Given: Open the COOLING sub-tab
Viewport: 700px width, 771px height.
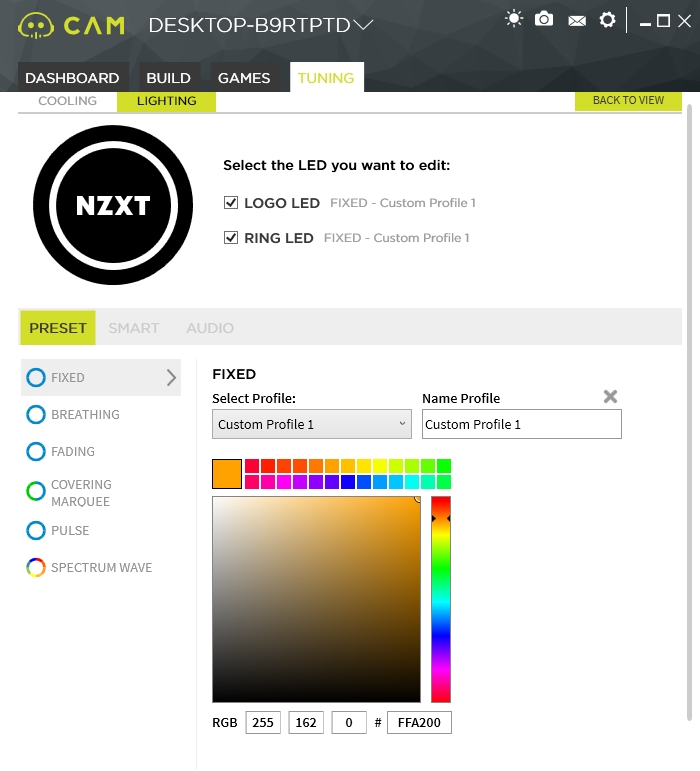Looking at the screenshot, I should click(68, 101).
